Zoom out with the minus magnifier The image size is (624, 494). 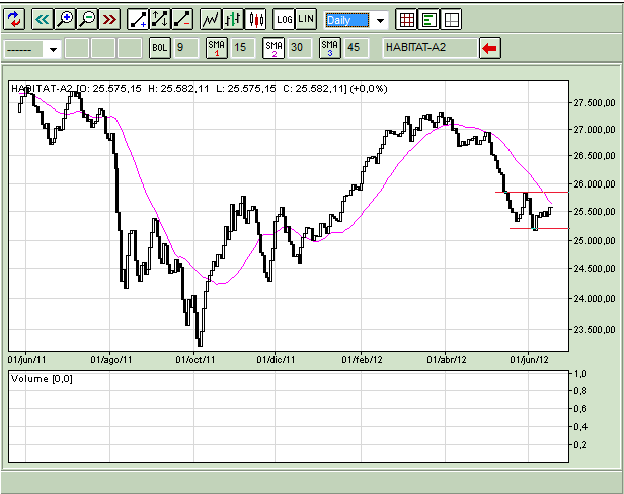click(88, 19)
